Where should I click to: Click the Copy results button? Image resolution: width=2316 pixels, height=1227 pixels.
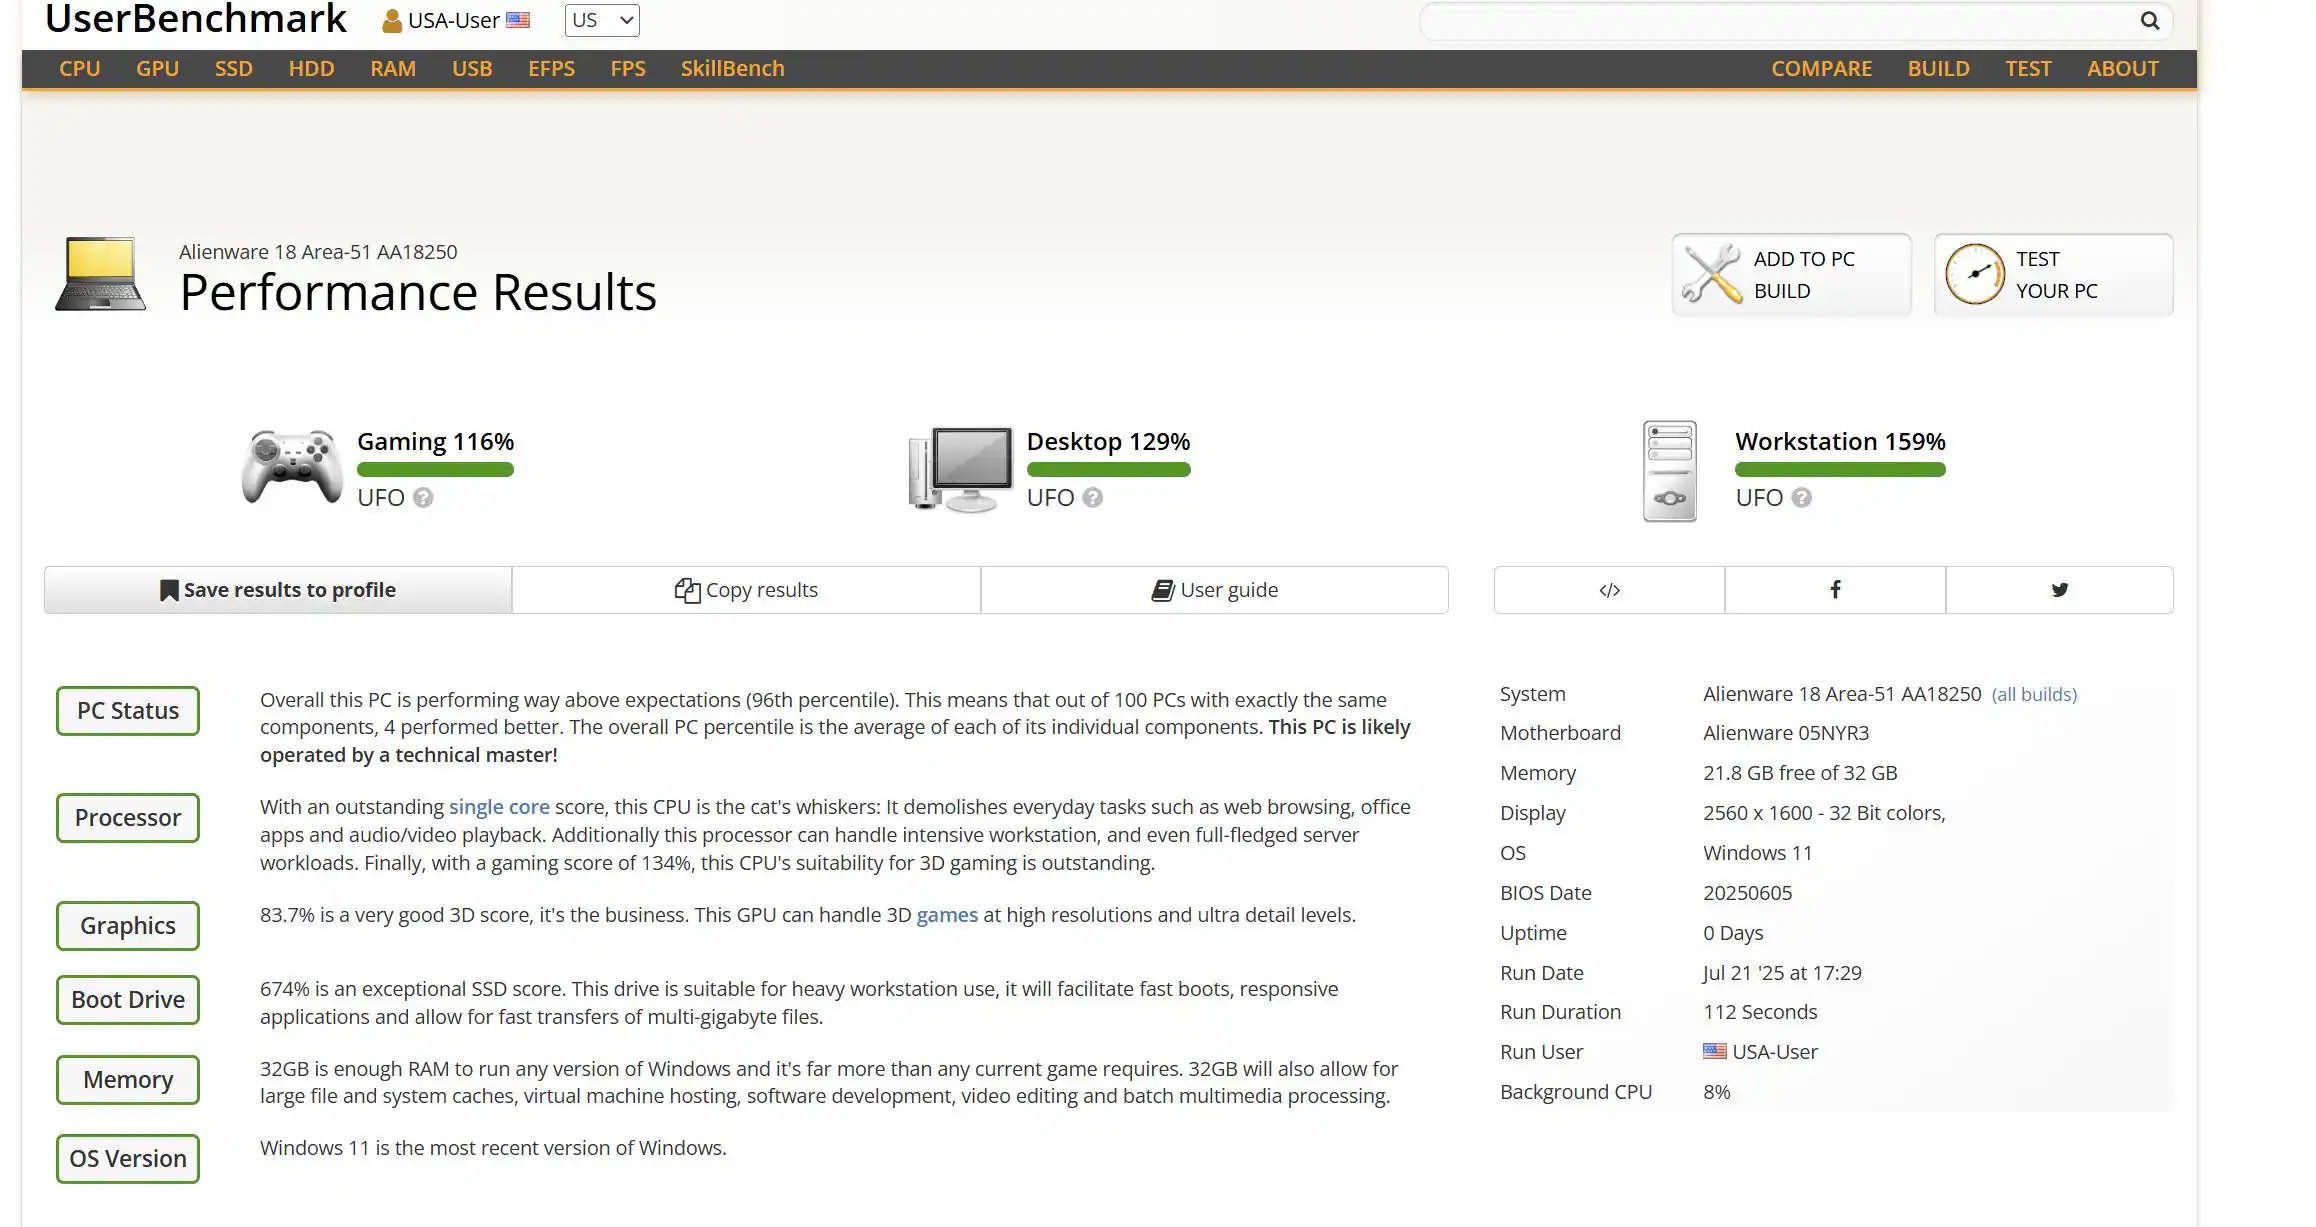746,590
